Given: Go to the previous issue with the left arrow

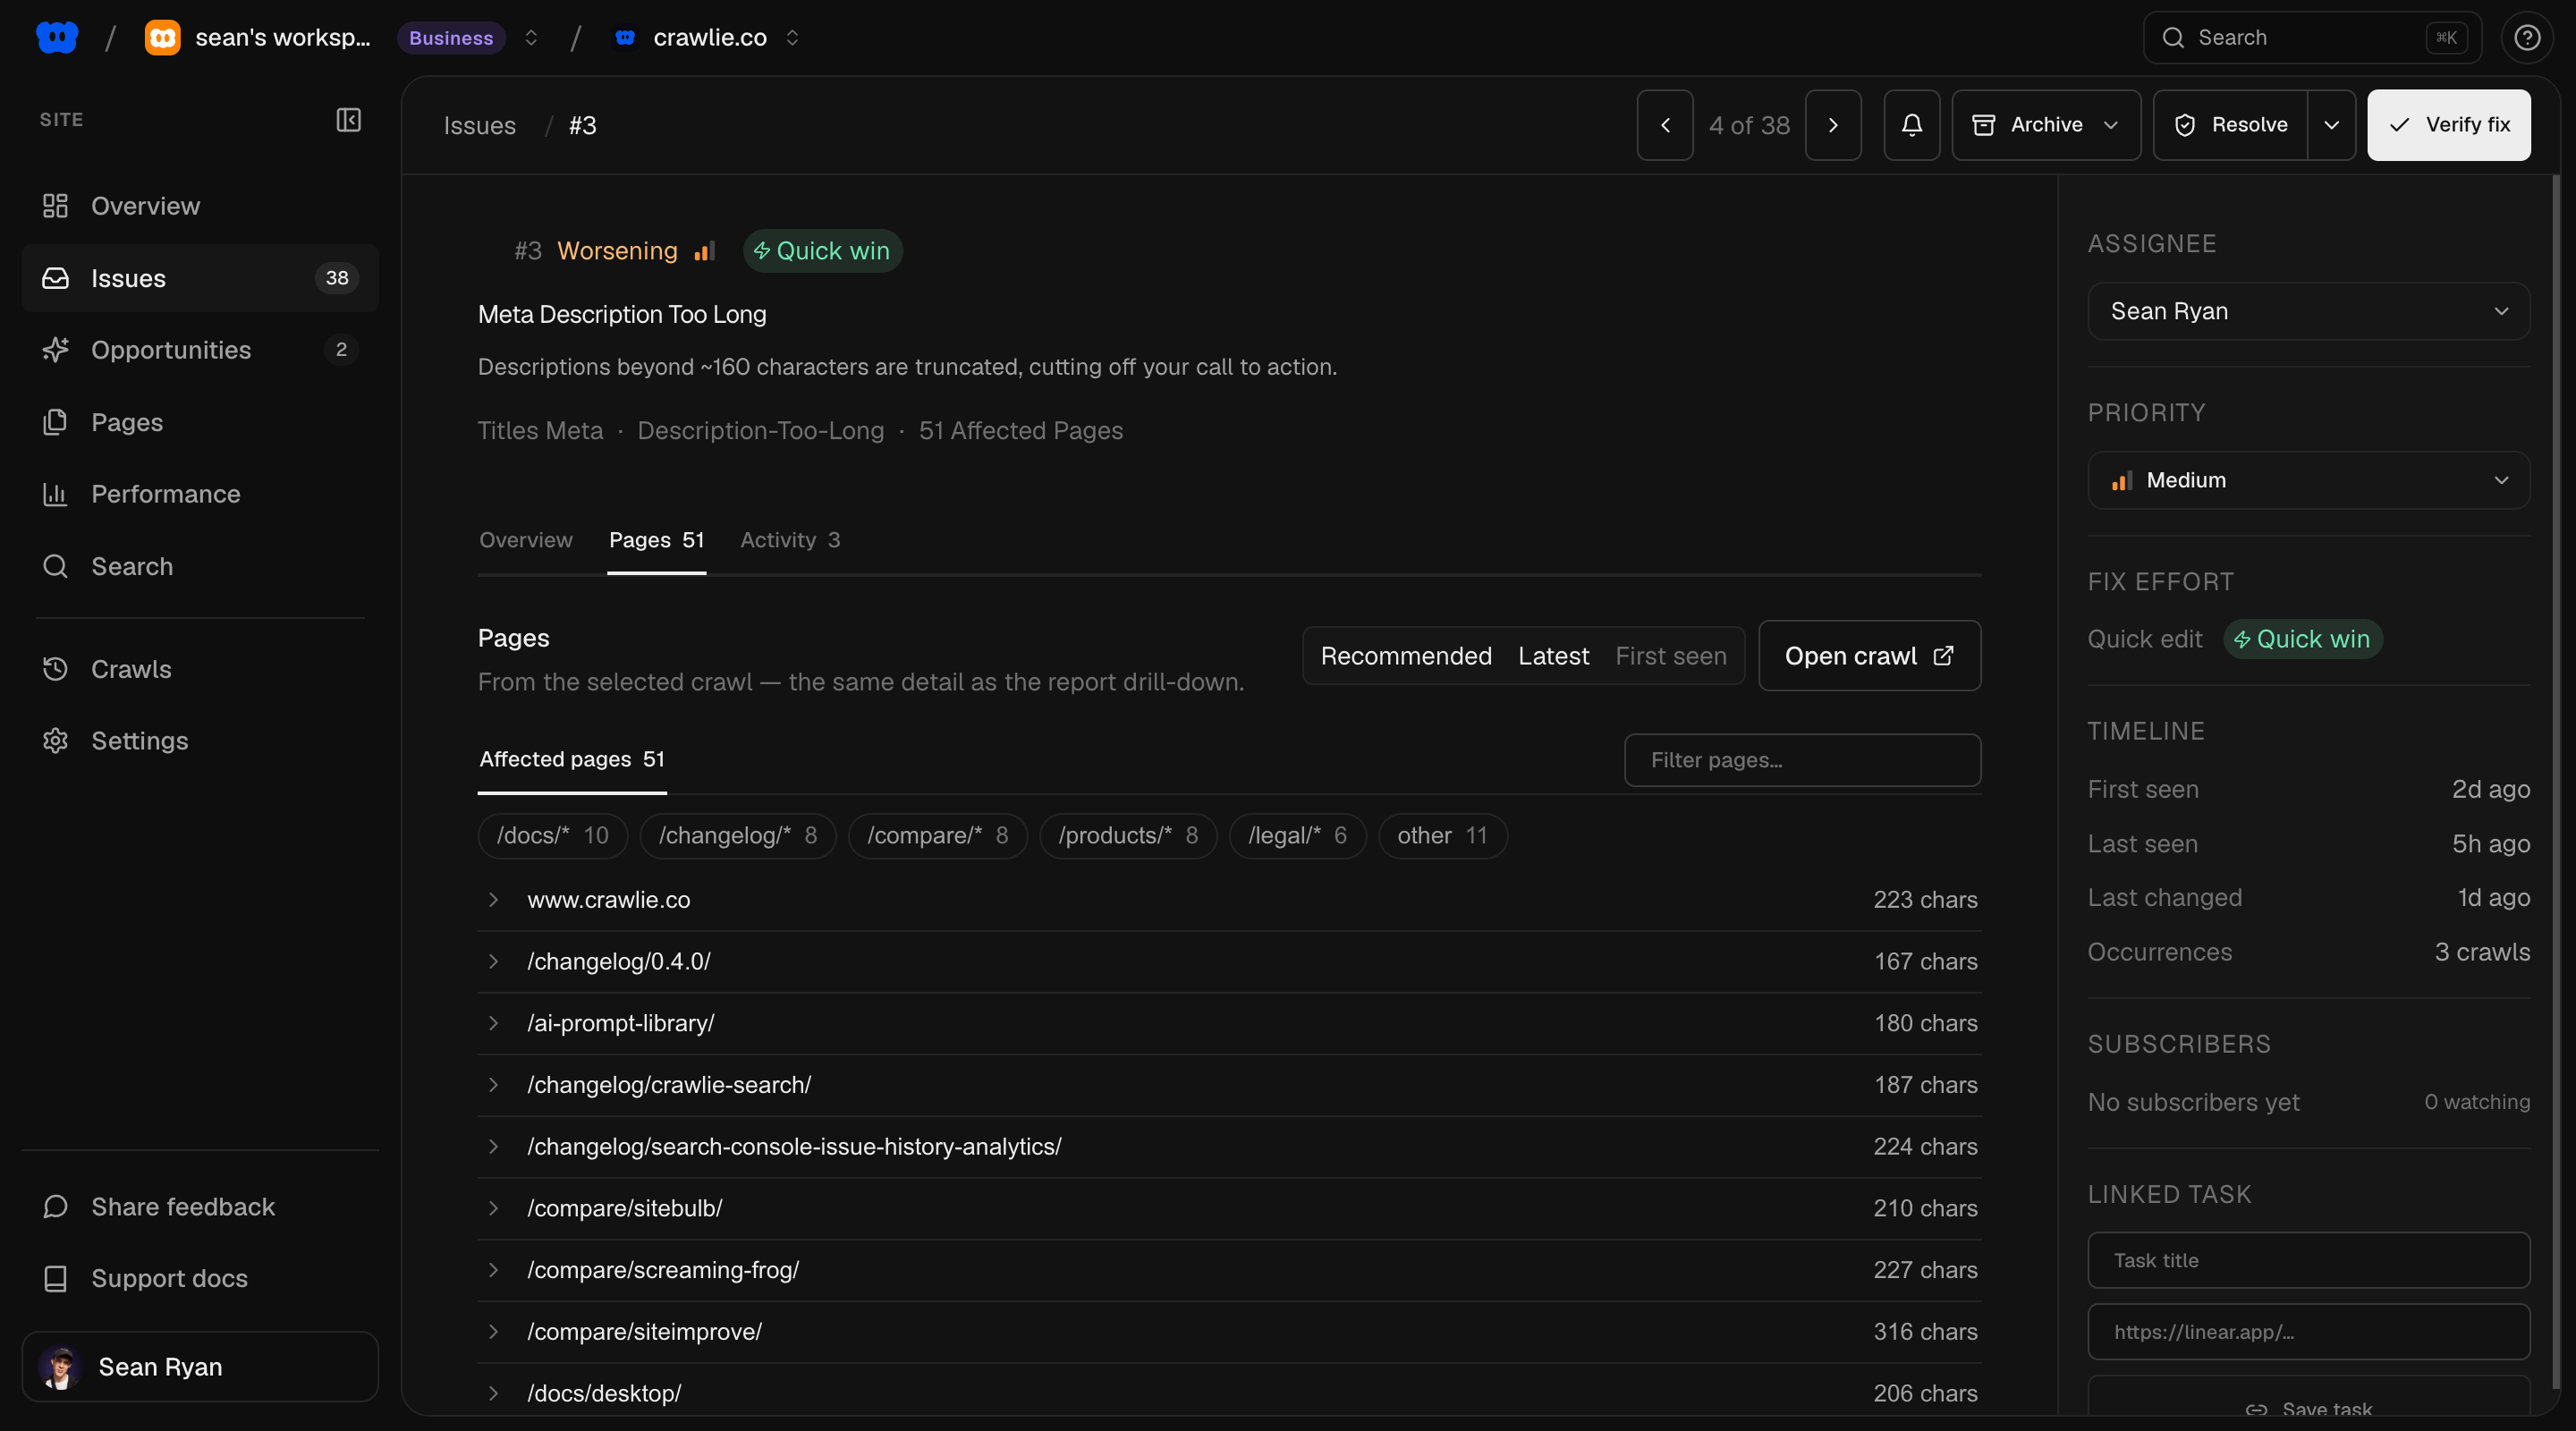Looking at the screenshot, I should click(1665, 125).
